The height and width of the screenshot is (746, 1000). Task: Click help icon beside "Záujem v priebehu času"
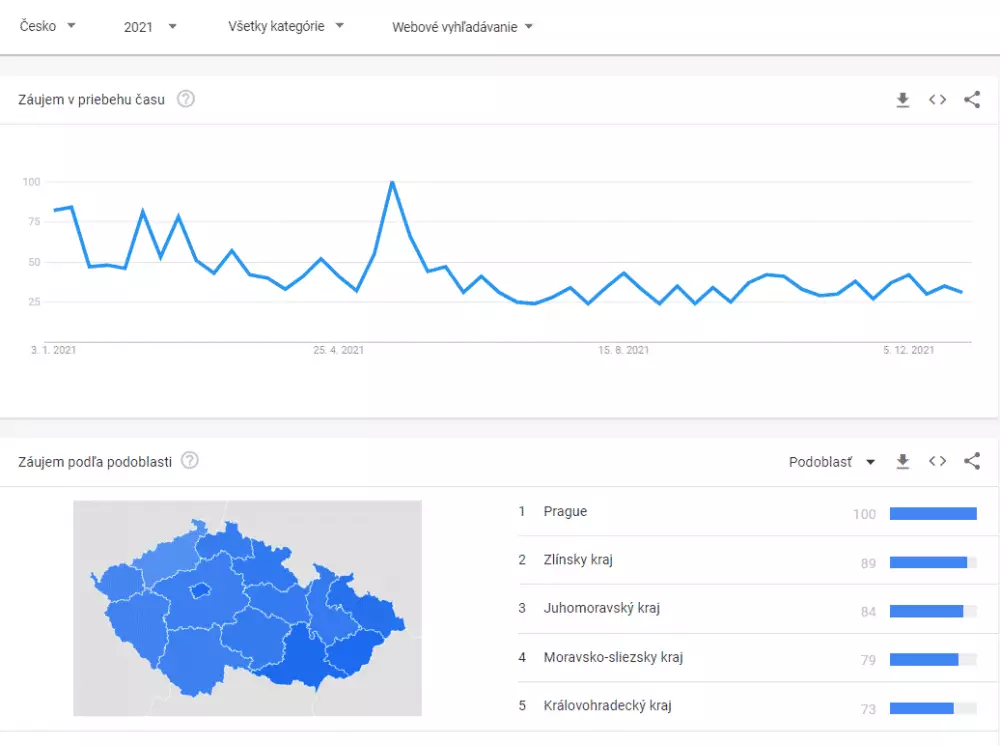pyautogui.click(x=185, y=99)
